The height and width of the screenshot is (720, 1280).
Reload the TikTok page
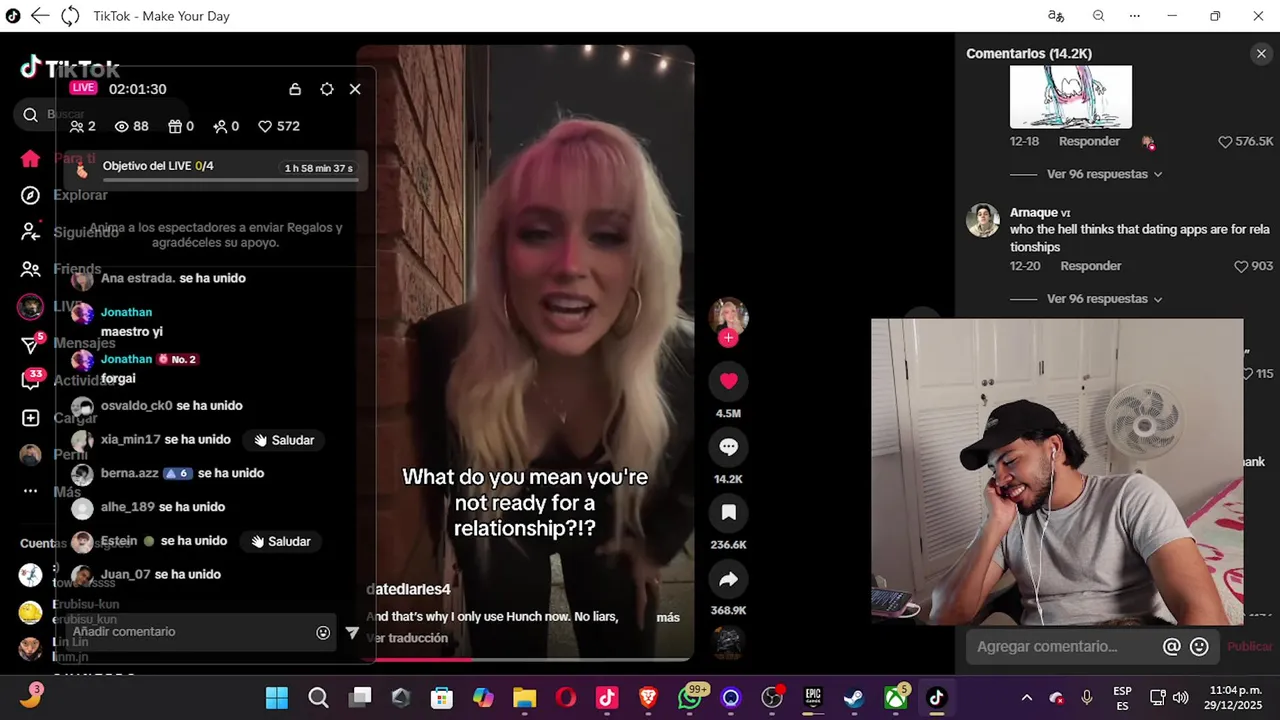point(70,16)
